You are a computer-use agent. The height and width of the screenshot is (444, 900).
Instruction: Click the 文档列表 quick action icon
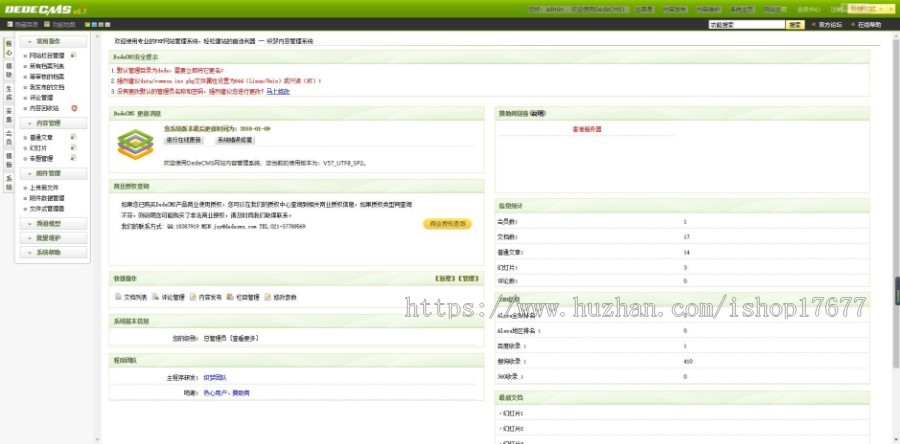tap(119, 297)
